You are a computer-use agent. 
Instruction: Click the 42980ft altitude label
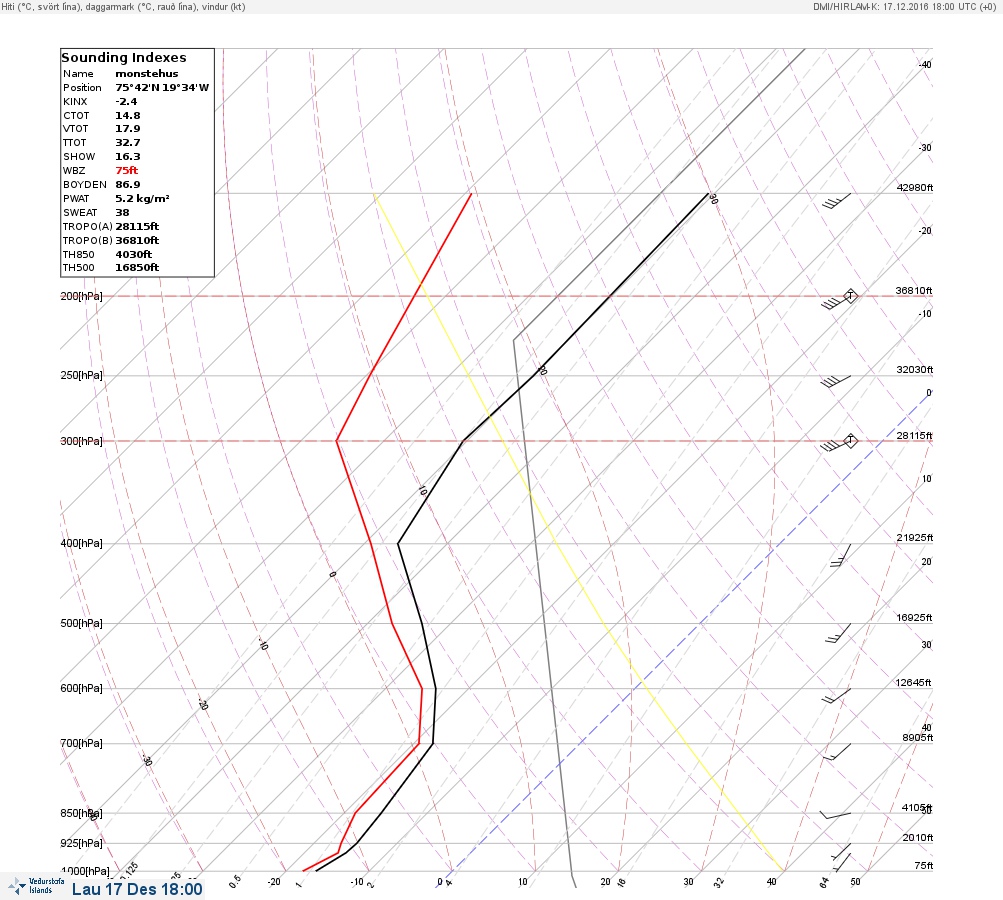pos(915,187)
